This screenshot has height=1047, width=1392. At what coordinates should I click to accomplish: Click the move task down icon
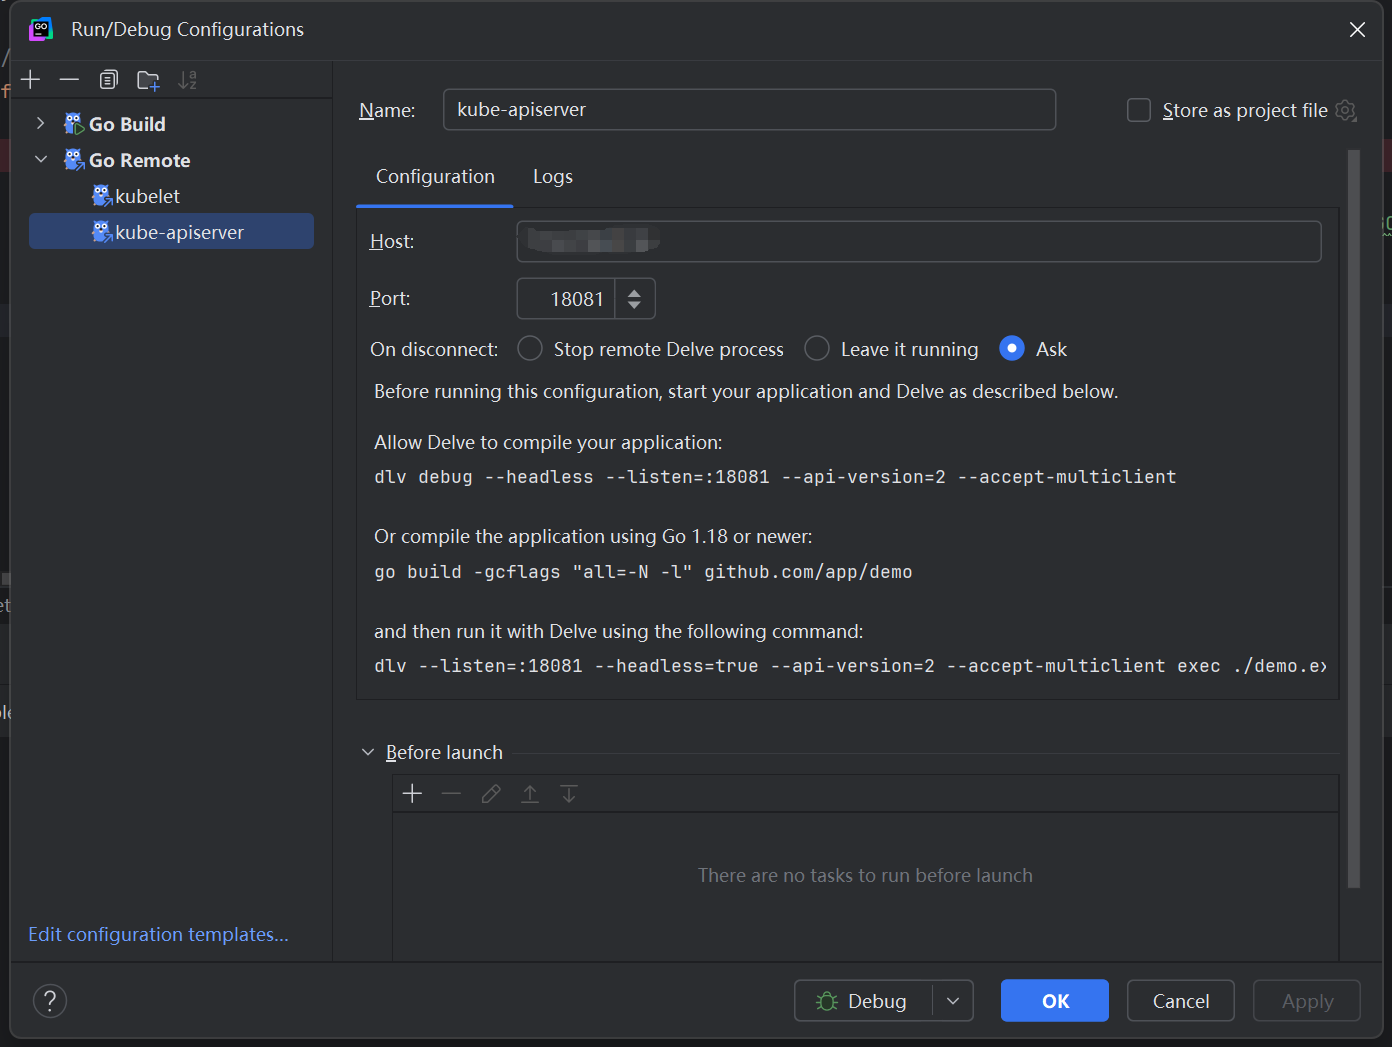[569, 794]
